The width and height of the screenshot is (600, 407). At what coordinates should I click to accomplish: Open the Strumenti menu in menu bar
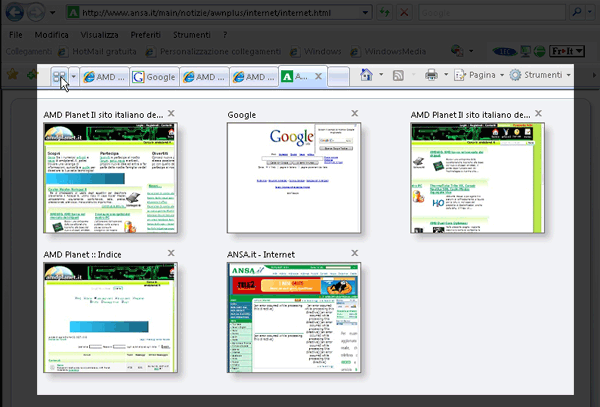point(191,35)
